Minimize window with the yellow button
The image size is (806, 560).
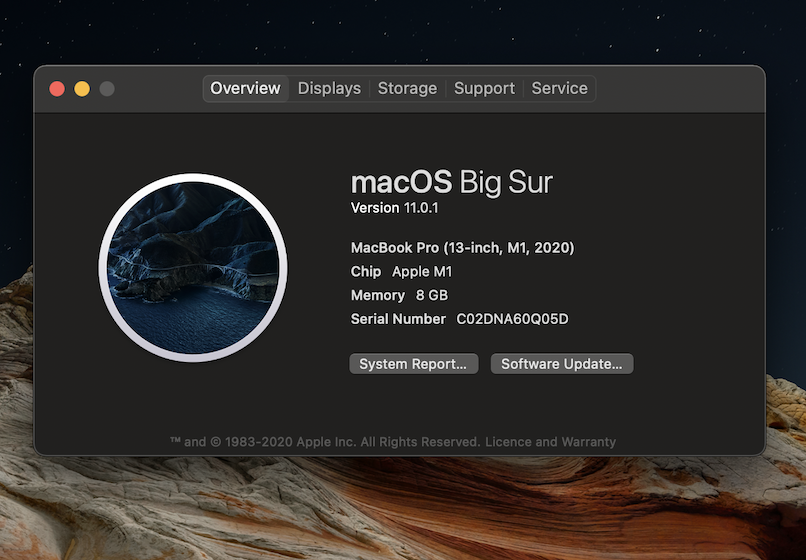[82, 89]
